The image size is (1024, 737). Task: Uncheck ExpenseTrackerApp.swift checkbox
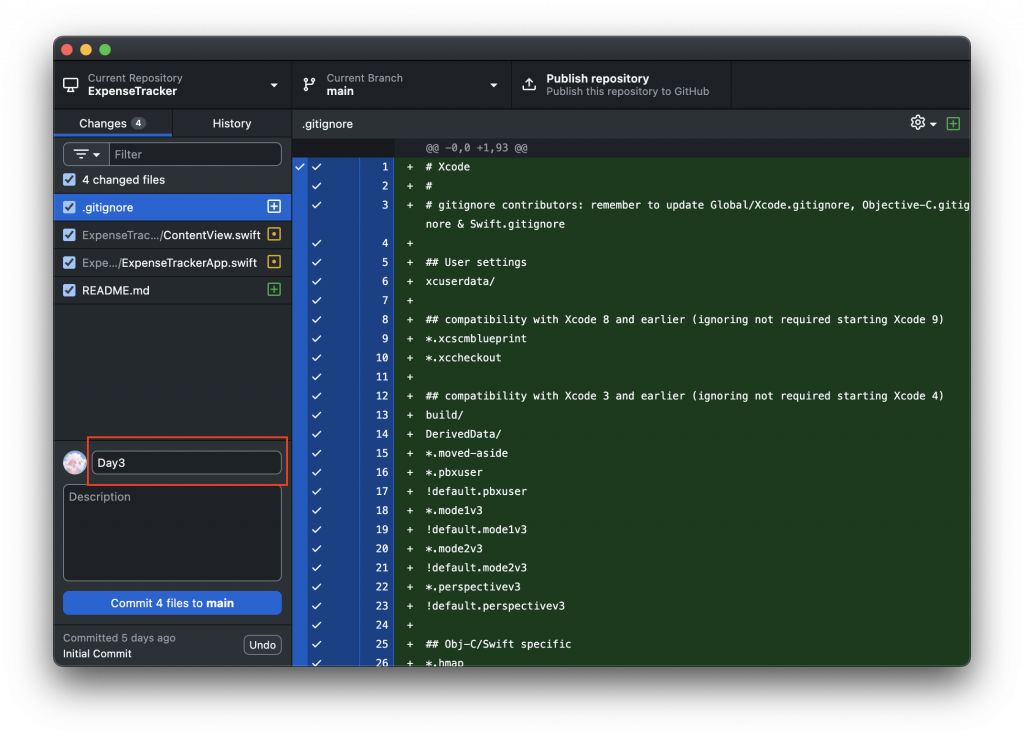(x=69, y=262)
